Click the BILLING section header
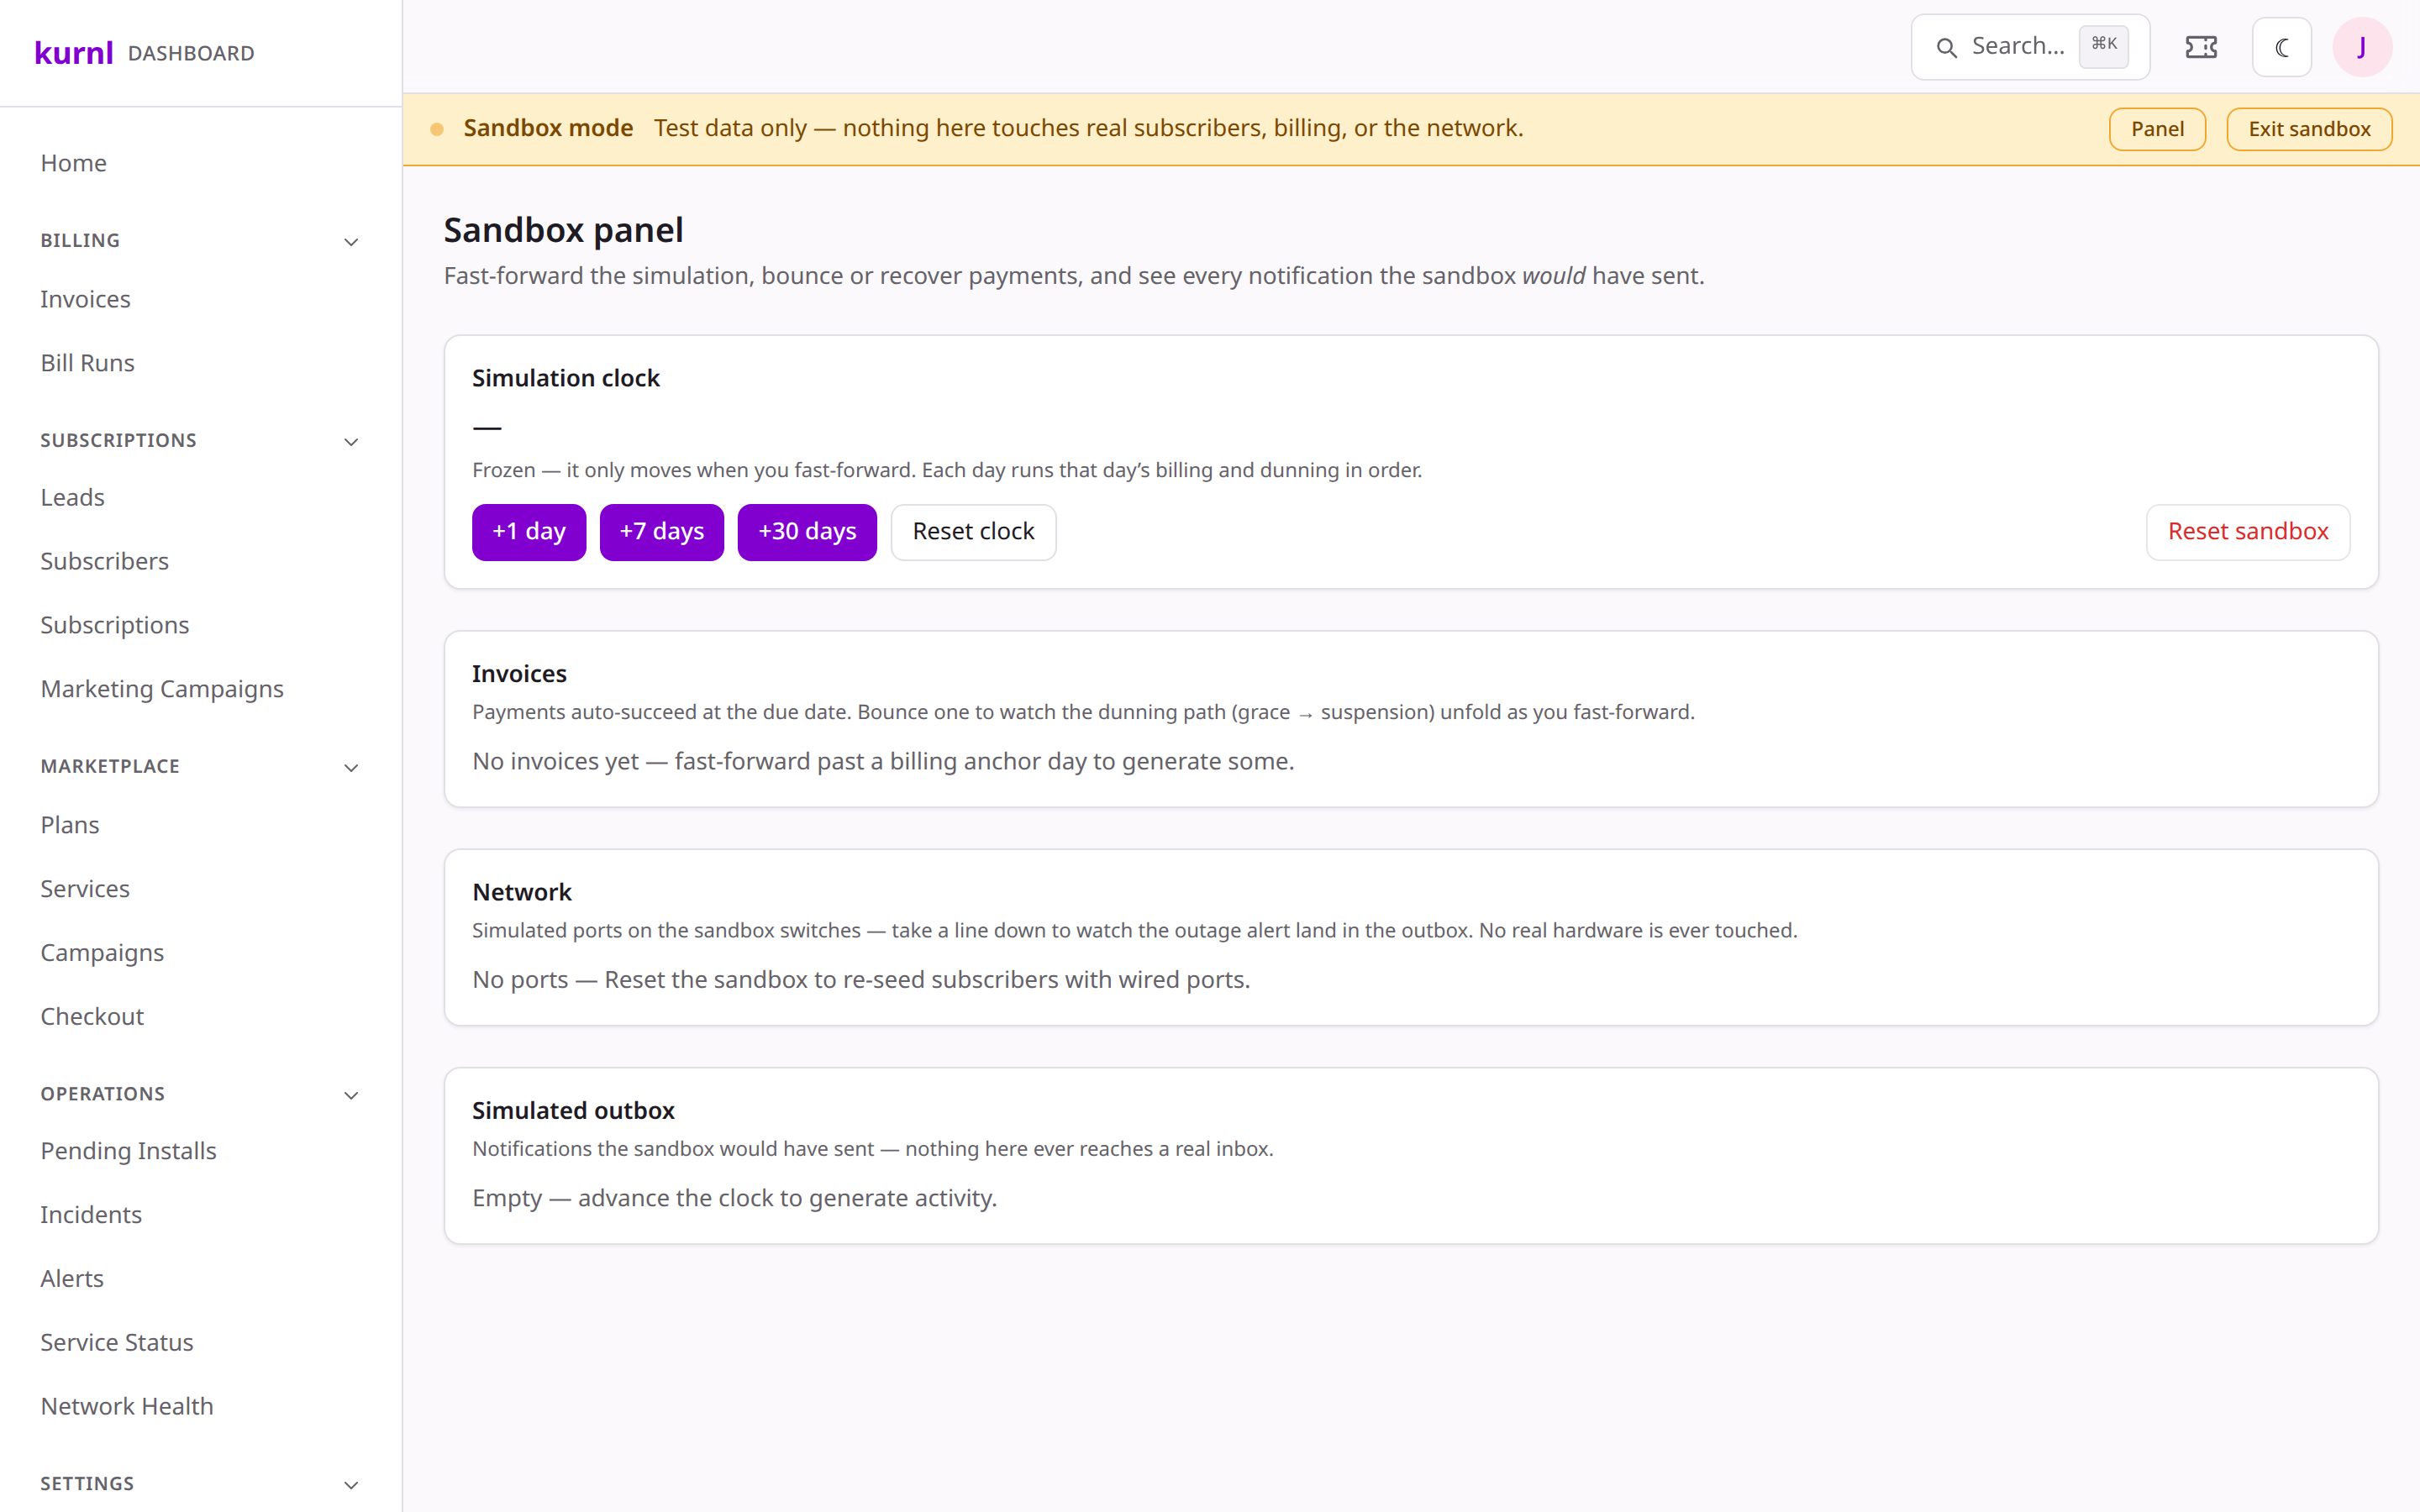 click(x=80, y=241)
